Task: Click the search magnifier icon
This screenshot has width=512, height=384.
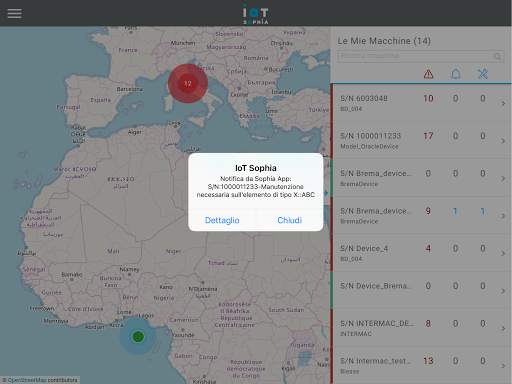Action: [x=497, y=56]
